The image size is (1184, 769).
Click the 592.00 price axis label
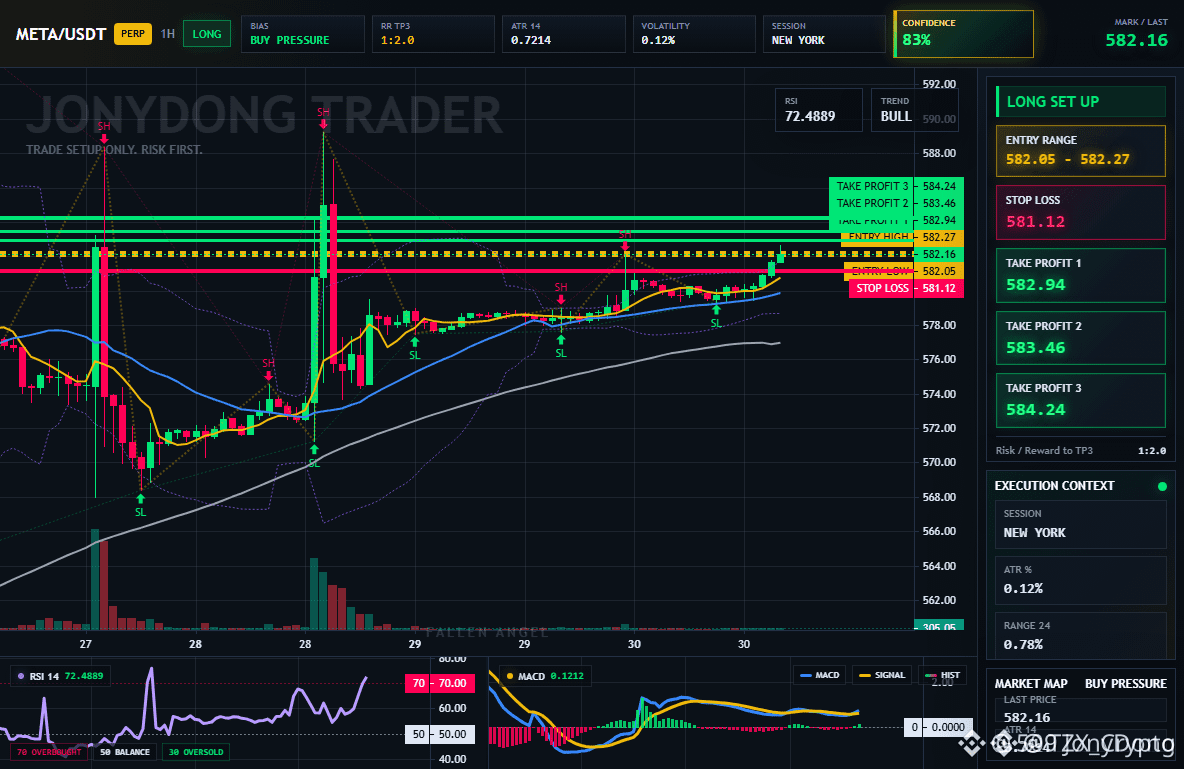coord(939,84)
